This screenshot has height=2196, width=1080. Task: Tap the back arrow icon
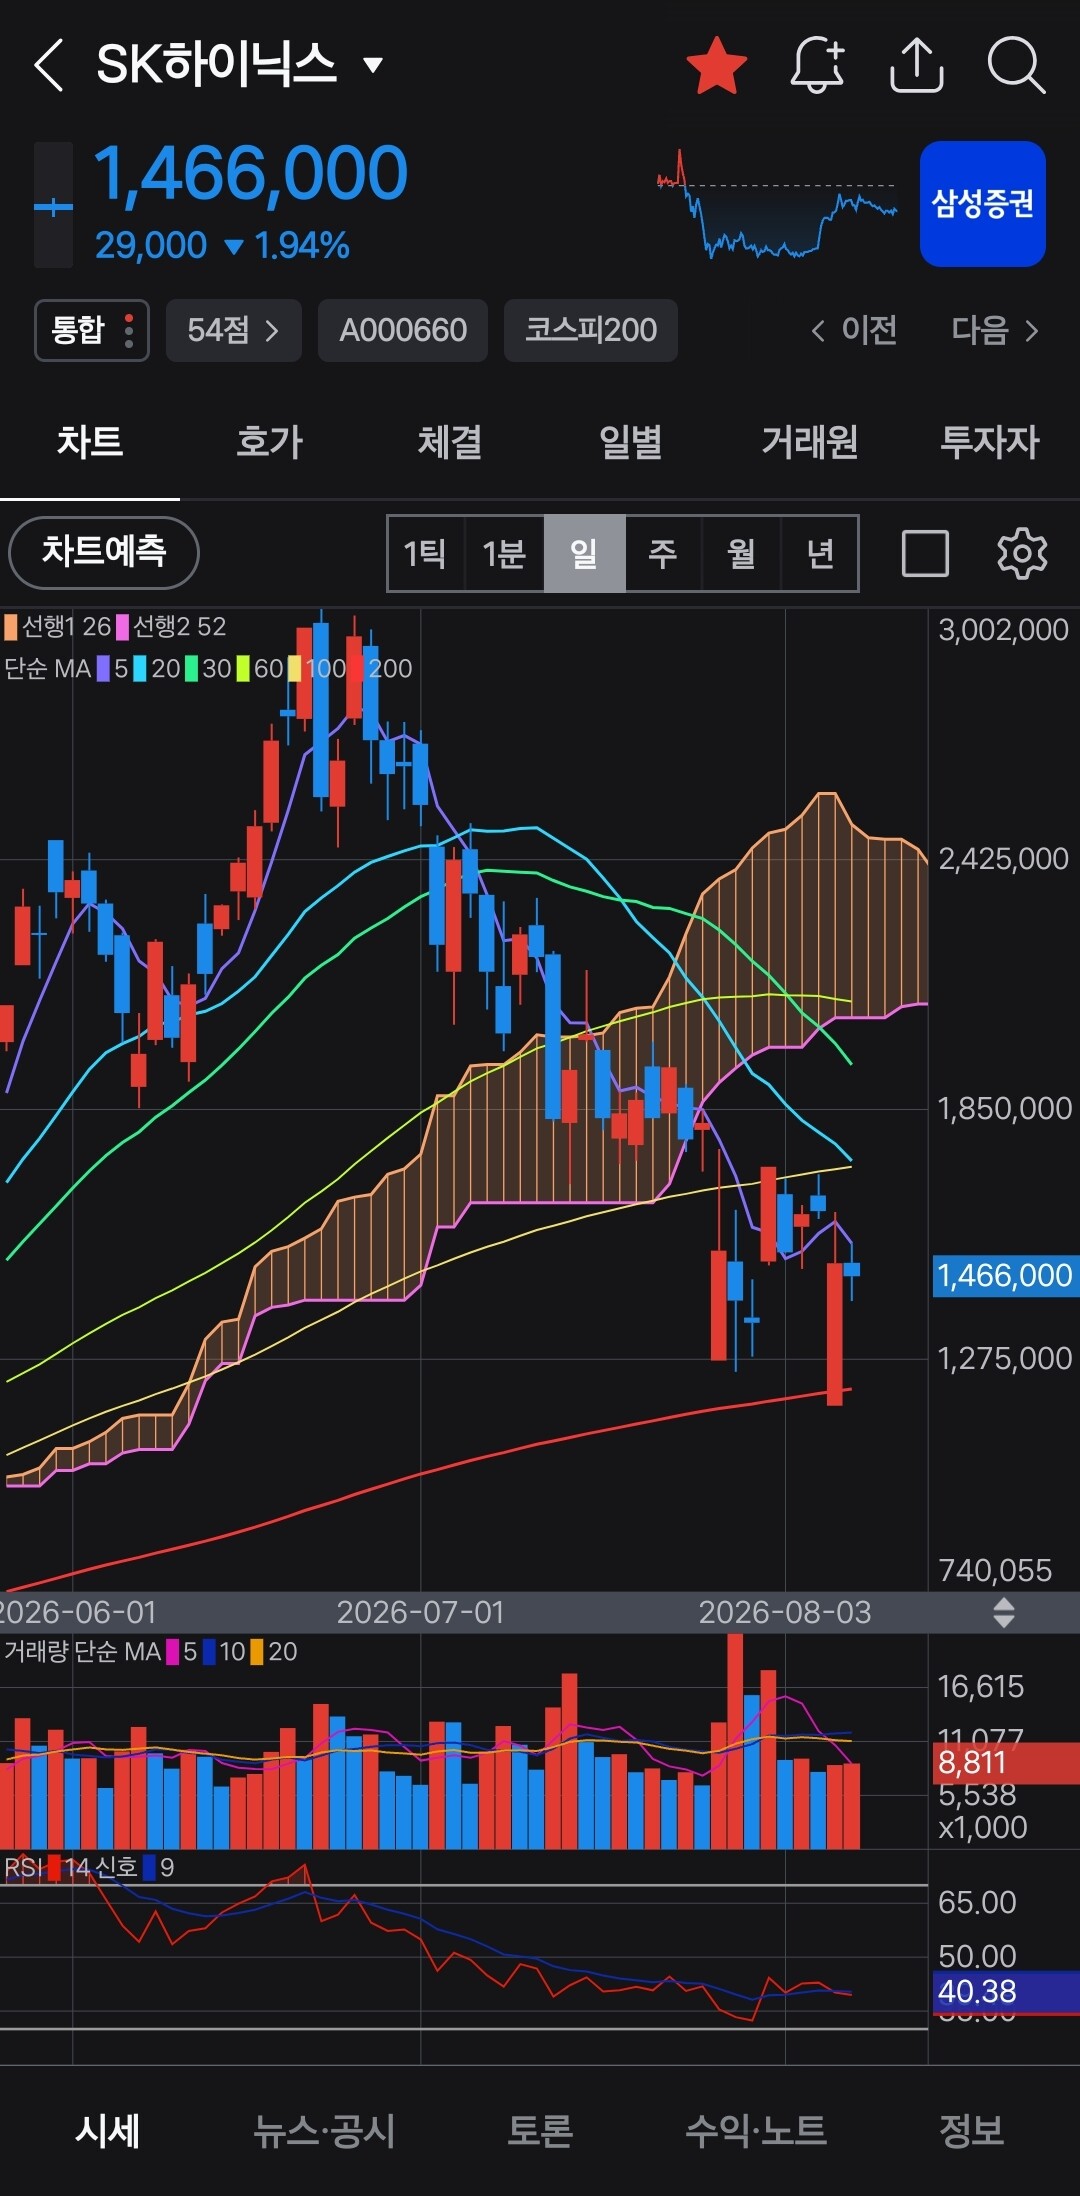tap(48, 66)
